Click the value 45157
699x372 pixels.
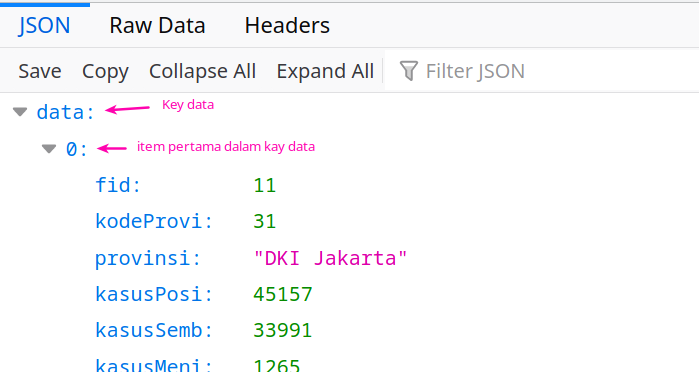pos(283,294)
